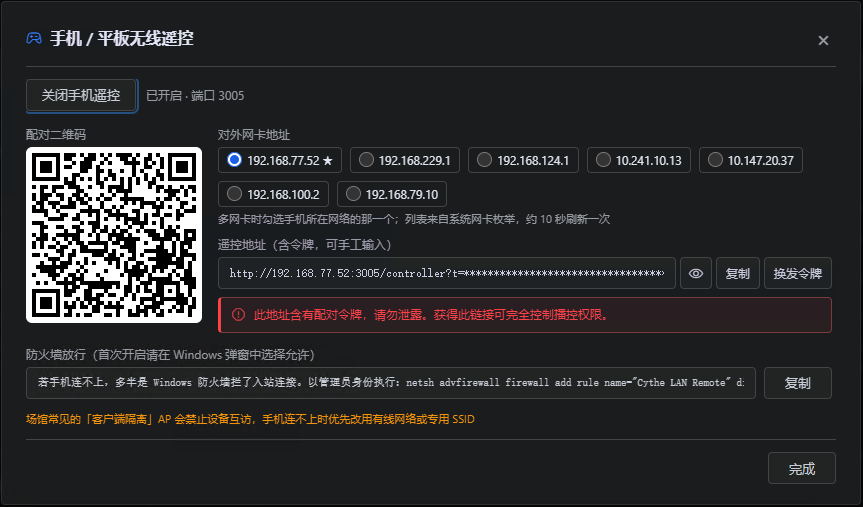The width and height of the screenshot is (863, 507).
Task: Click the remote control URL field
Action: coord(446,273)
